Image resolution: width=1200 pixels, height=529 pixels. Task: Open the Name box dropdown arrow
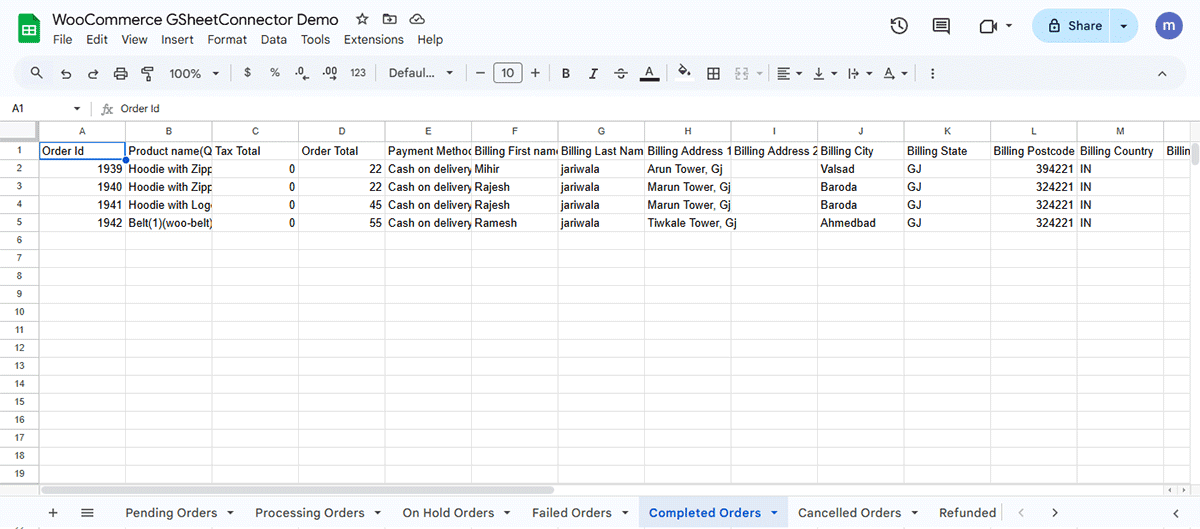(77, 109)
